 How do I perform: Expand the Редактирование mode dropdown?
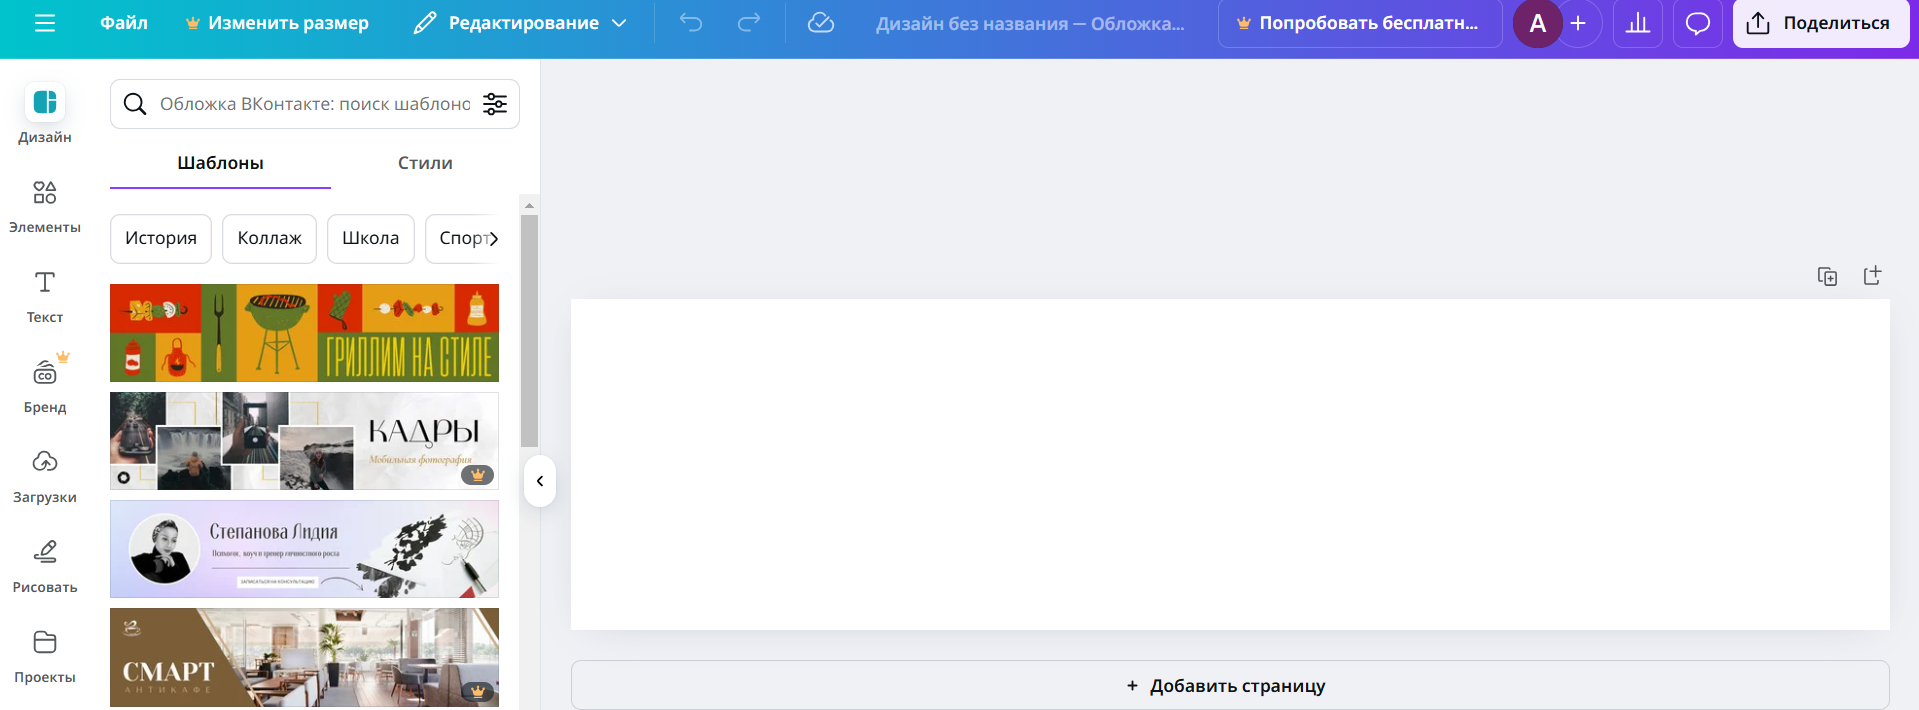point(521,23)
